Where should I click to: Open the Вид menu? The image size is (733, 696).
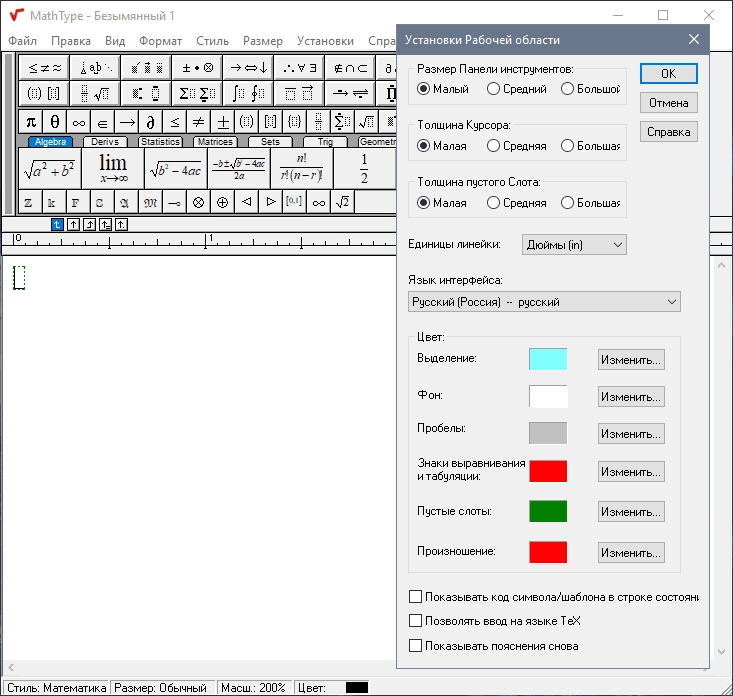click(x=115, y=41)
